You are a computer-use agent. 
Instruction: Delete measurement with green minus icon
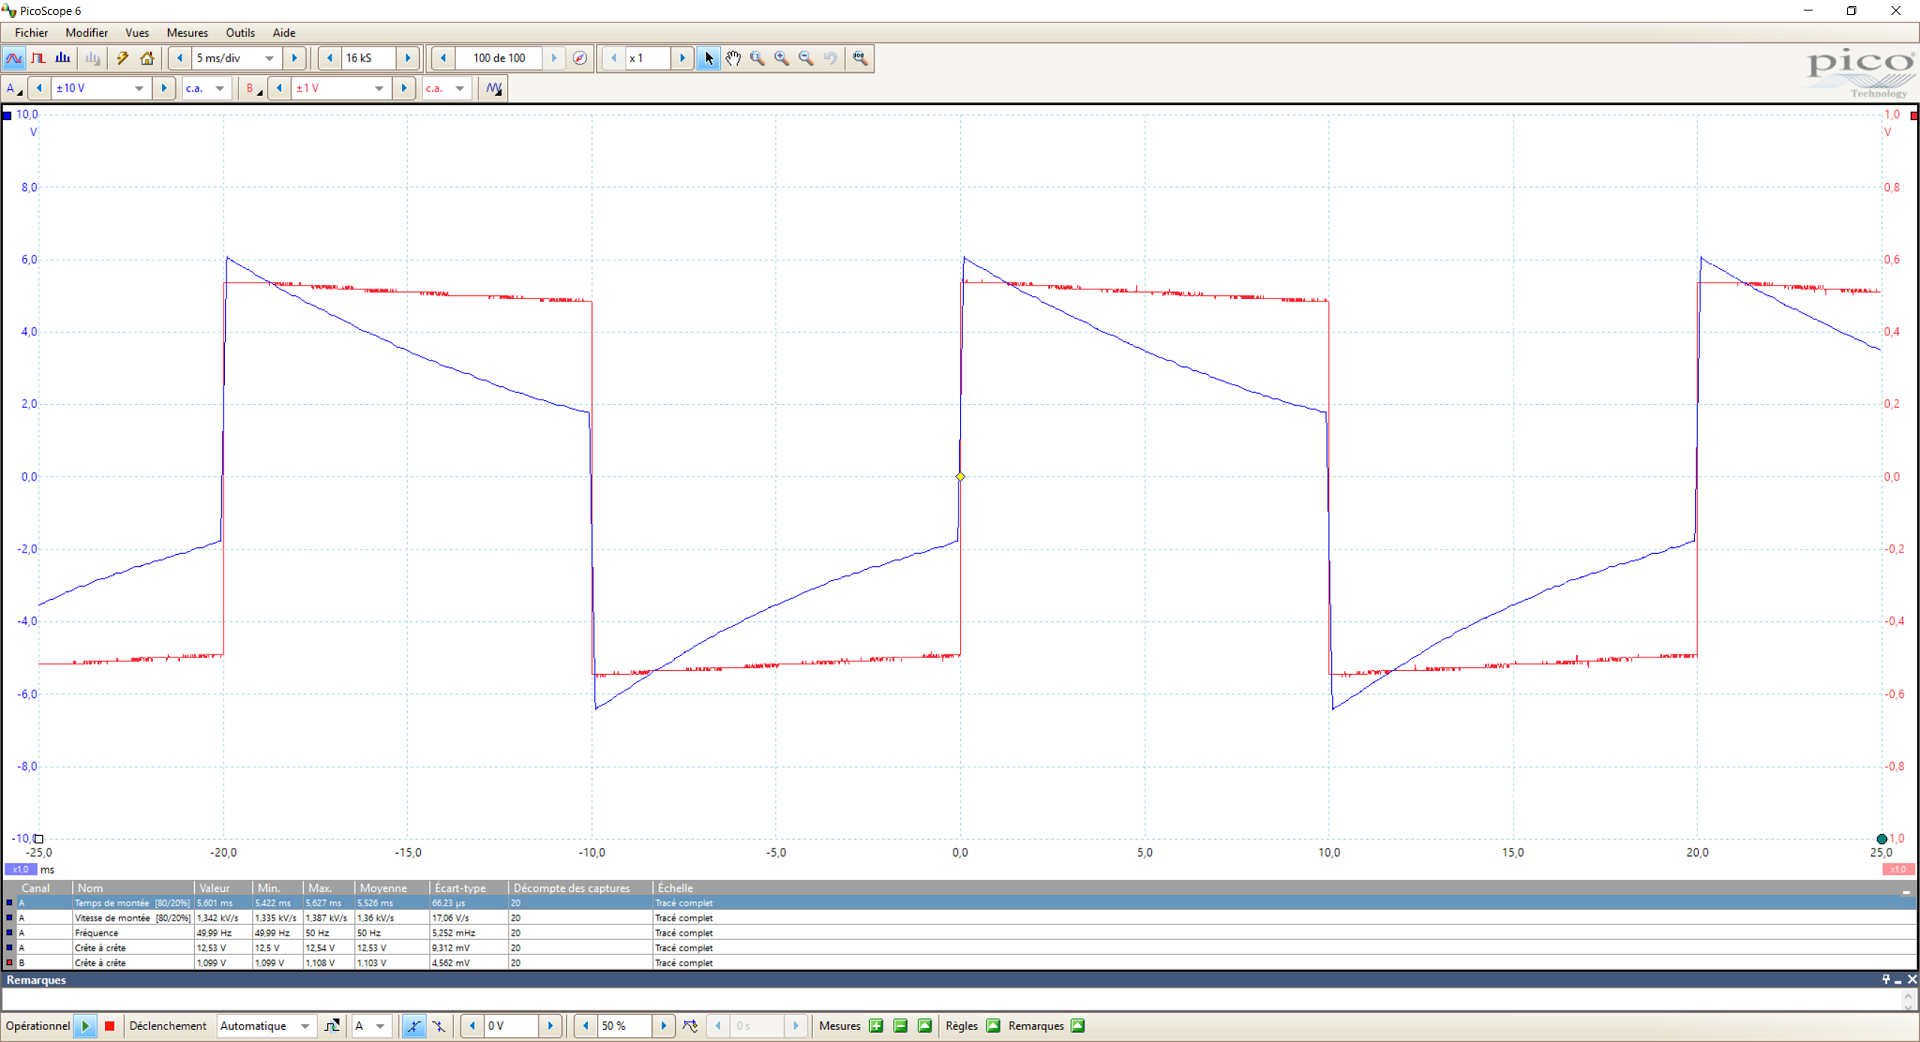(x=900, y=1026)
